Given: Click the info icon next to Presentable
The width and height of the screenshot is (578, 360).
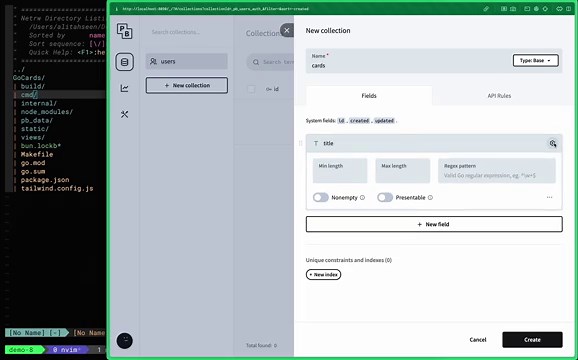Looking at the screenshot, I should 430,198.
